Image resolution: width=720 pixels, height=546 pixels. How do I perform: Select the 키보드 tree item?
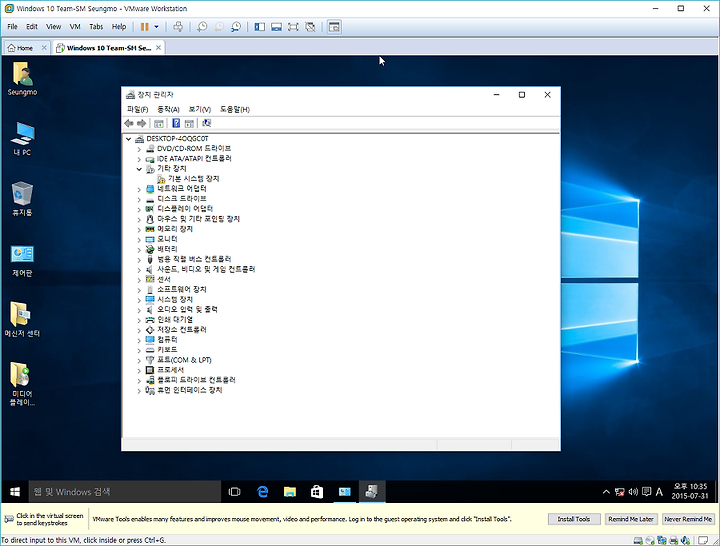167,350
